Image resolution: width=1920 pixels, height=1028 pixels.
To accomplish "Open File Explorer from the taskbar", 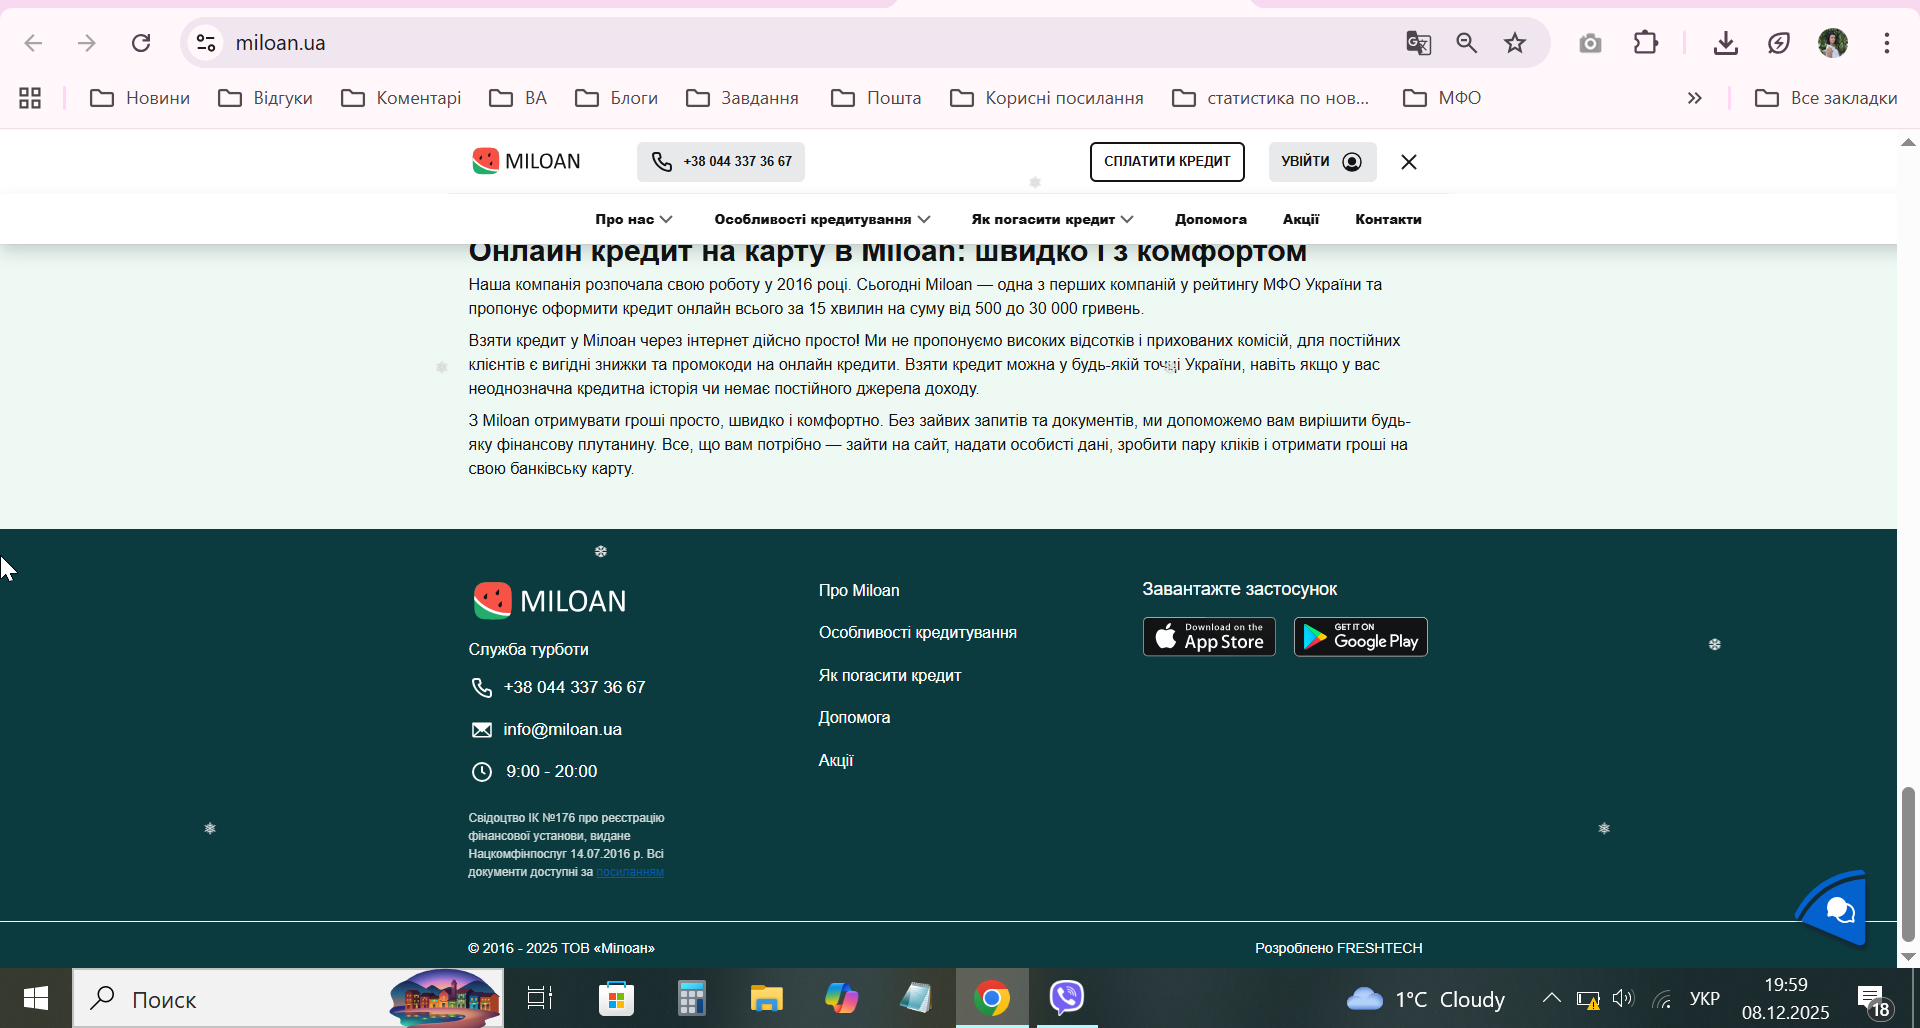I will [x=766, y=998].
